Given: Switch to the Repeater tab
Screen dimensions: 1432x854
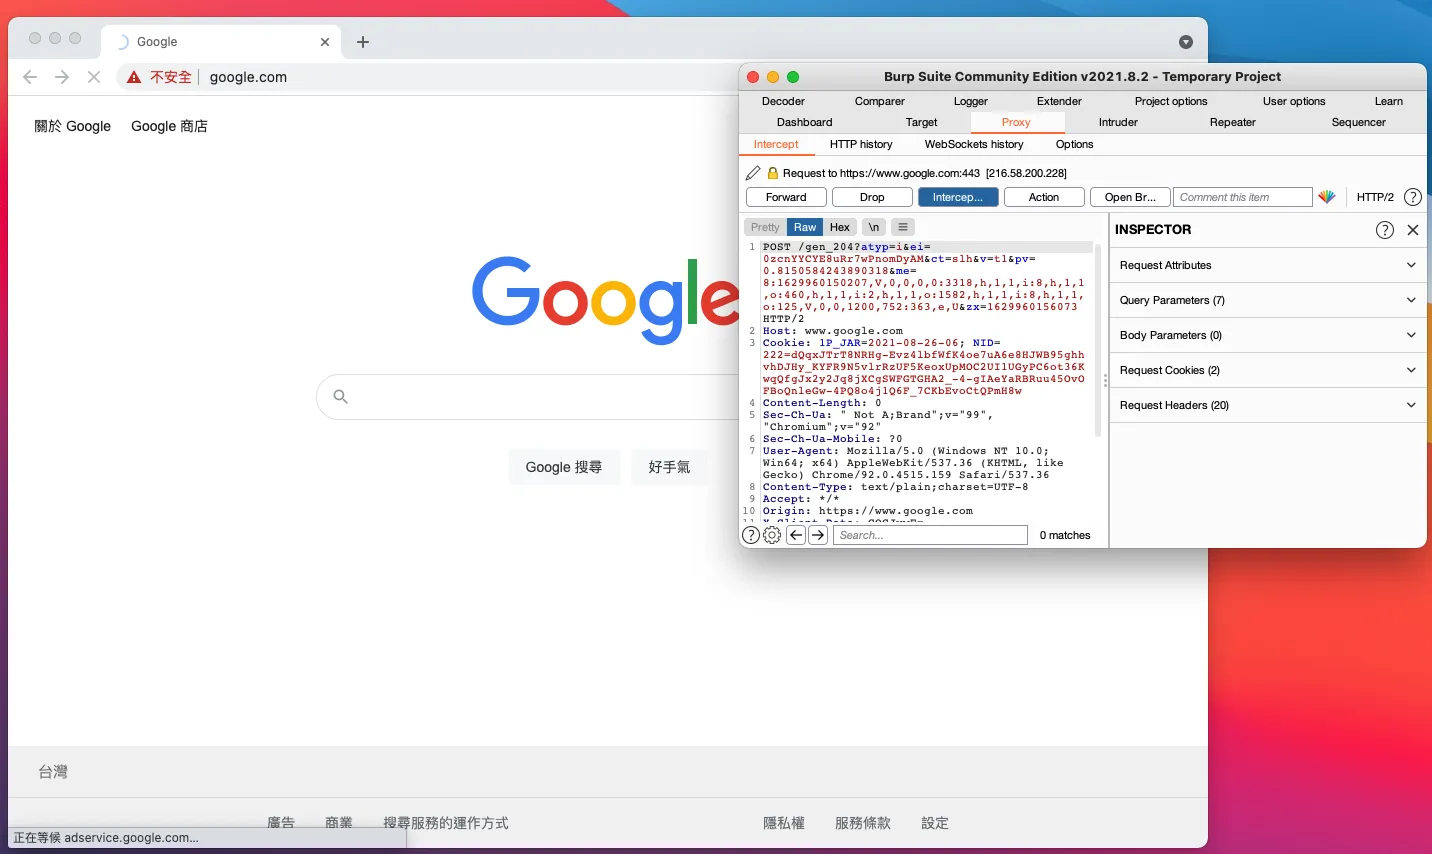Looking at the screenshot, I should click(1233, 122).
